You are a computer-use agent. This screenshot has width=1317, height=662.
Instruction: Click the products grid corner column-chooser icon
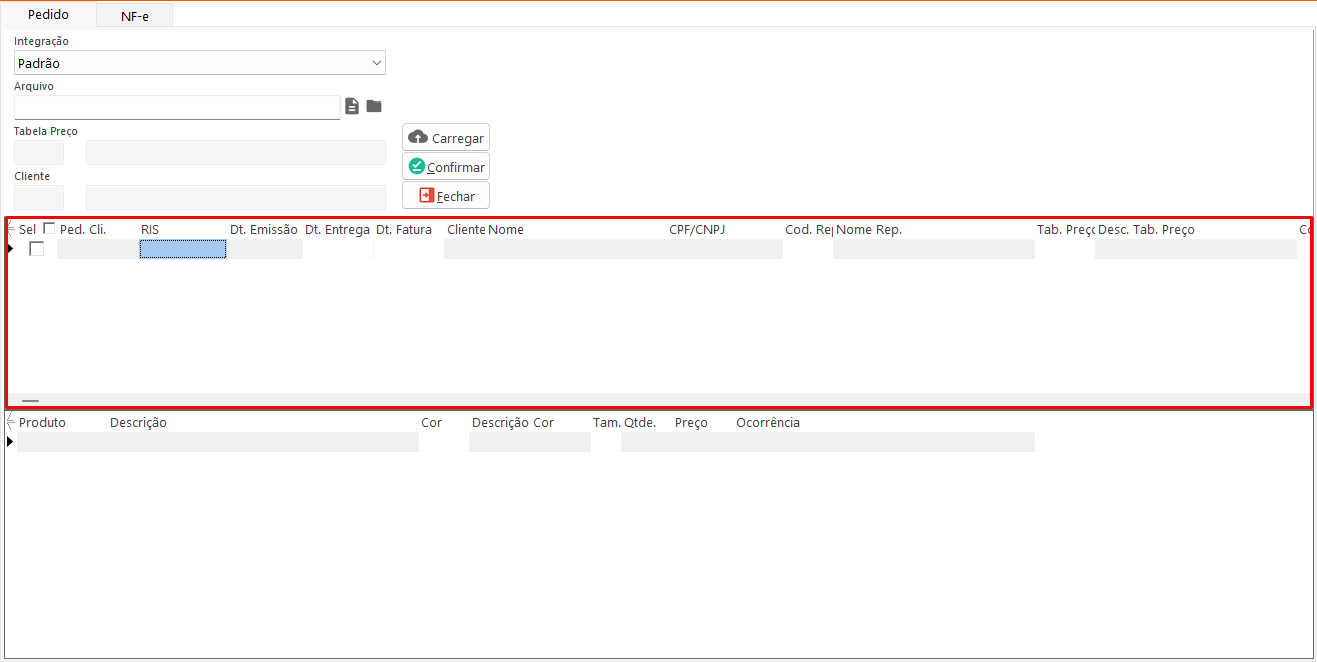coord(11,422)
